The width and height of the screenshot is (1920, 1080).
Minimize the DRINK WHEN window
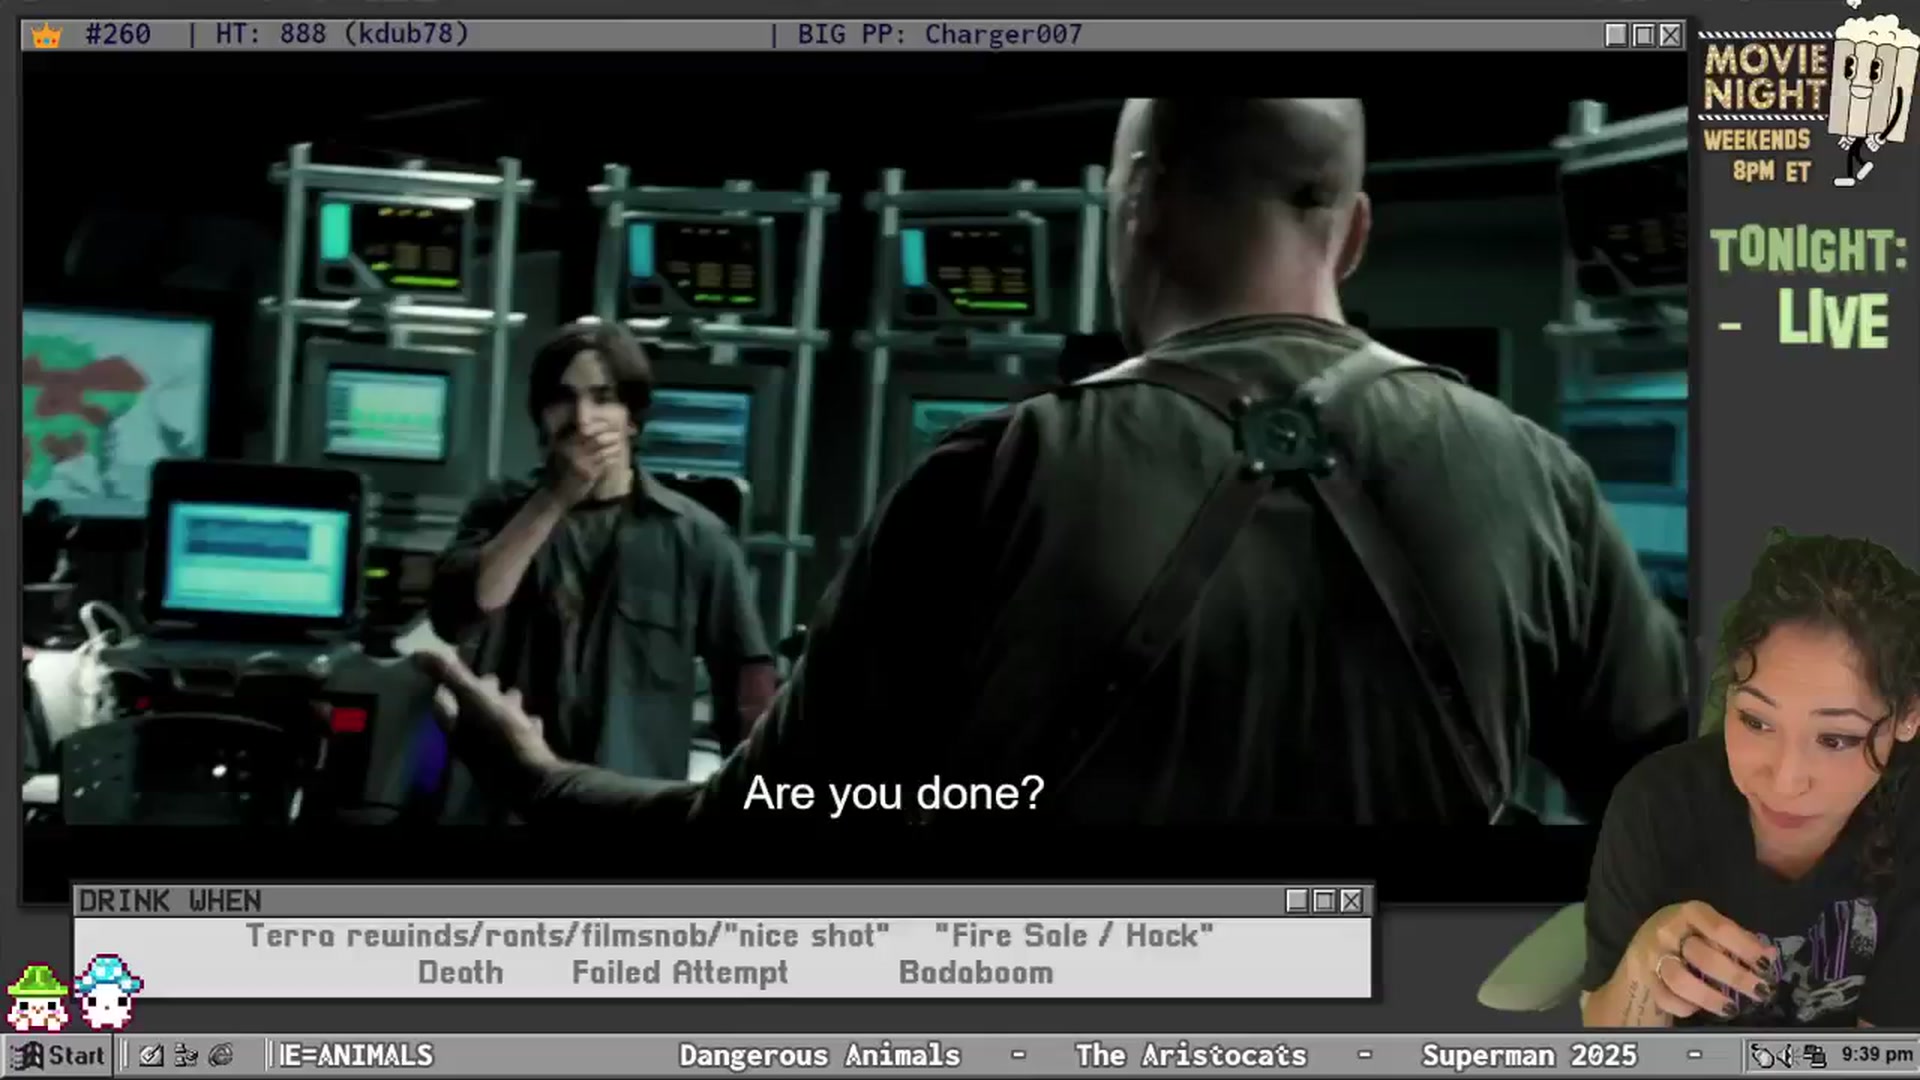click(1297, 901)
